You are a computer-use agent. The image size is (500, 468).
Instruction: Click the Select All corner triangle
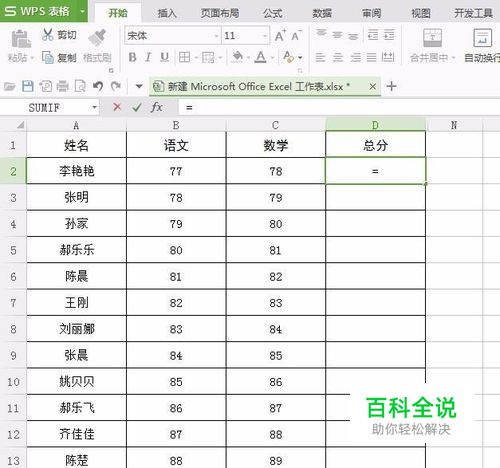[20, 125]
